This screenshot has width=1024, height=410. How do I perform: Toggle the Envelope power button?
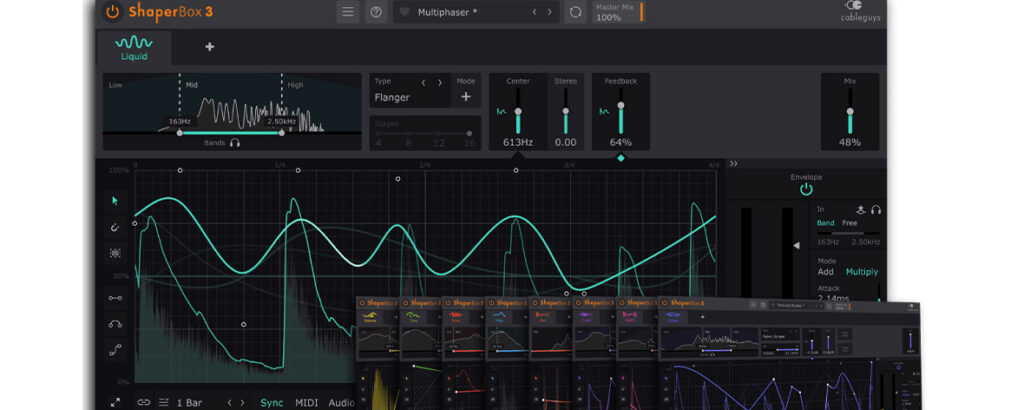(807, 189)
